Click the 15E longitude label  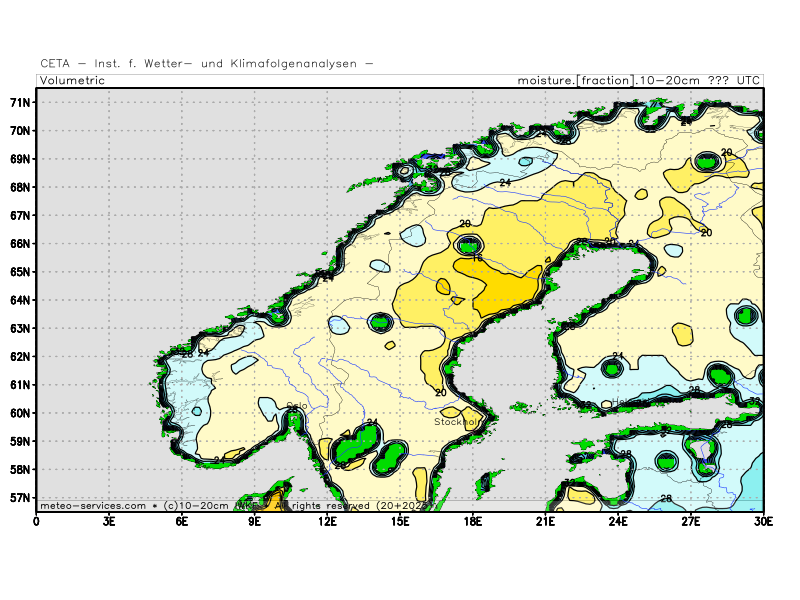(400, 521)
